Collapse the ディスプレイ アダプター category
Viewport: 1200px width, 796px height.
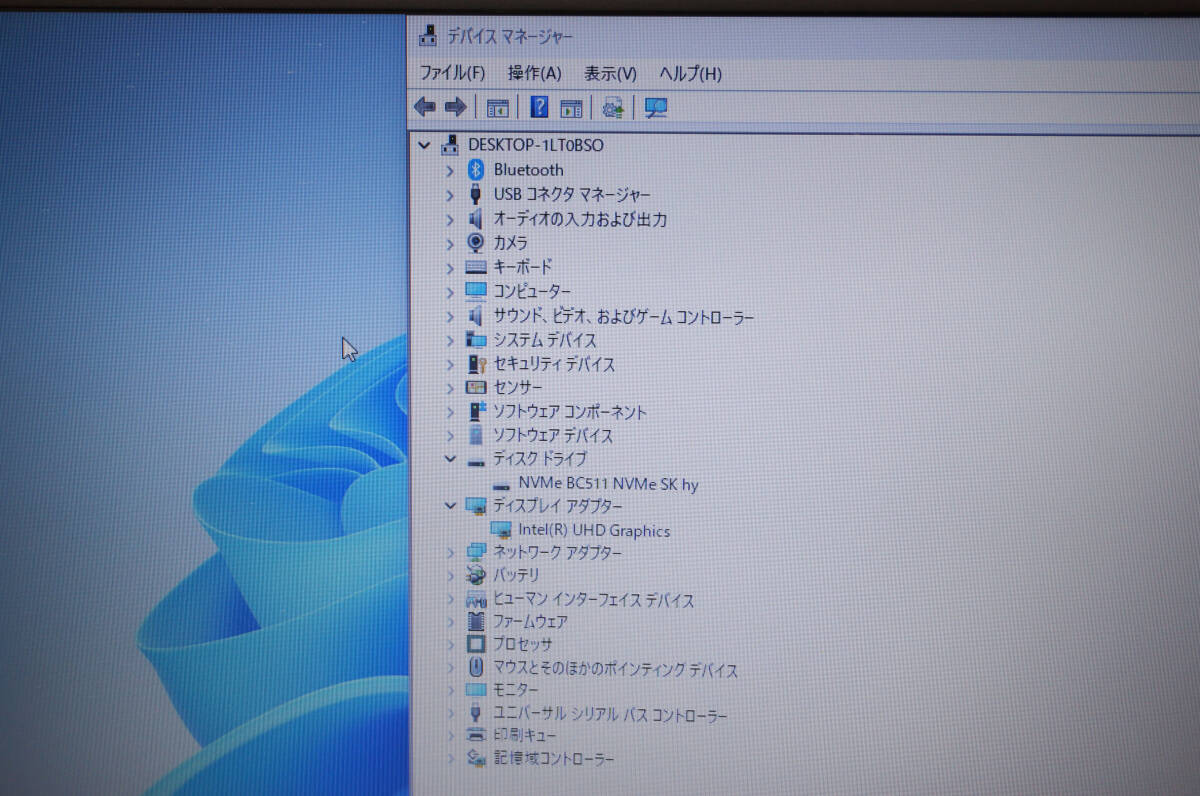pyautogui.click(x=450, y=506)
